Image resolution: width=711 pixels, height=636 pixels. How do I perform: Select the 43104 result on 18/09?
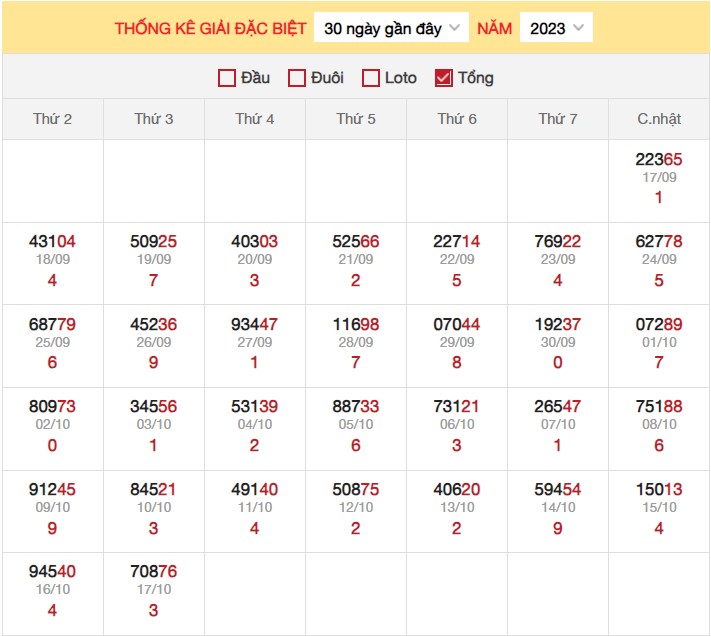pos(53,241)
